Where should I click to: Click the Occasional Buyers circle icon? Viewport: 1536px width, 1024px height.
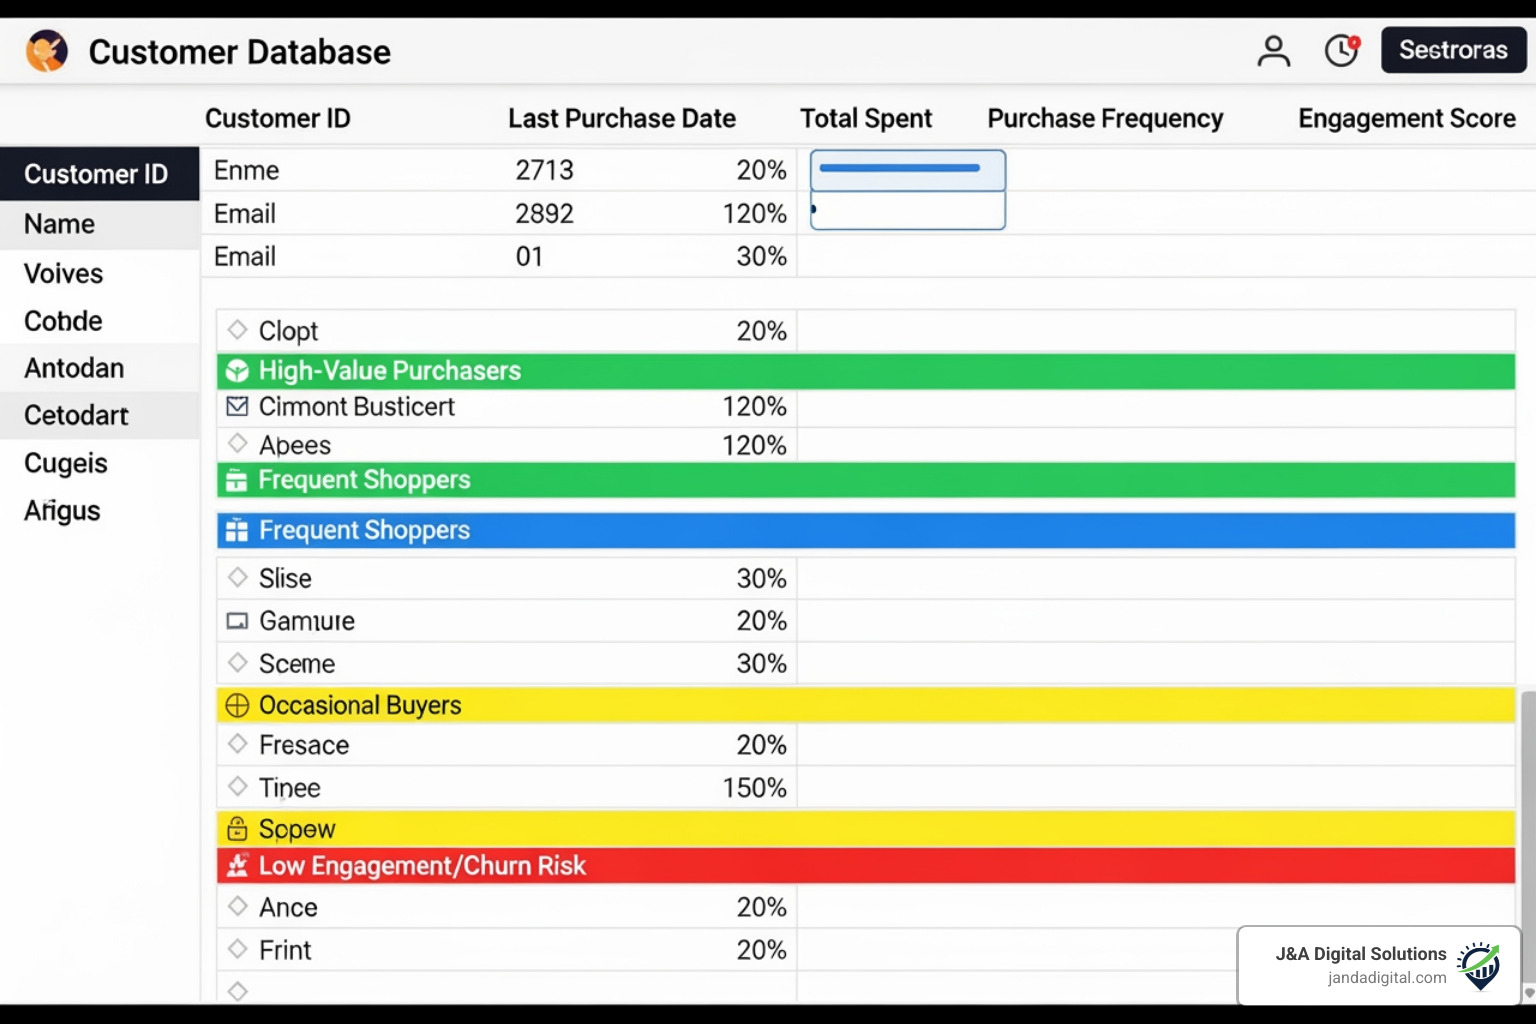(x=237, y=705)
